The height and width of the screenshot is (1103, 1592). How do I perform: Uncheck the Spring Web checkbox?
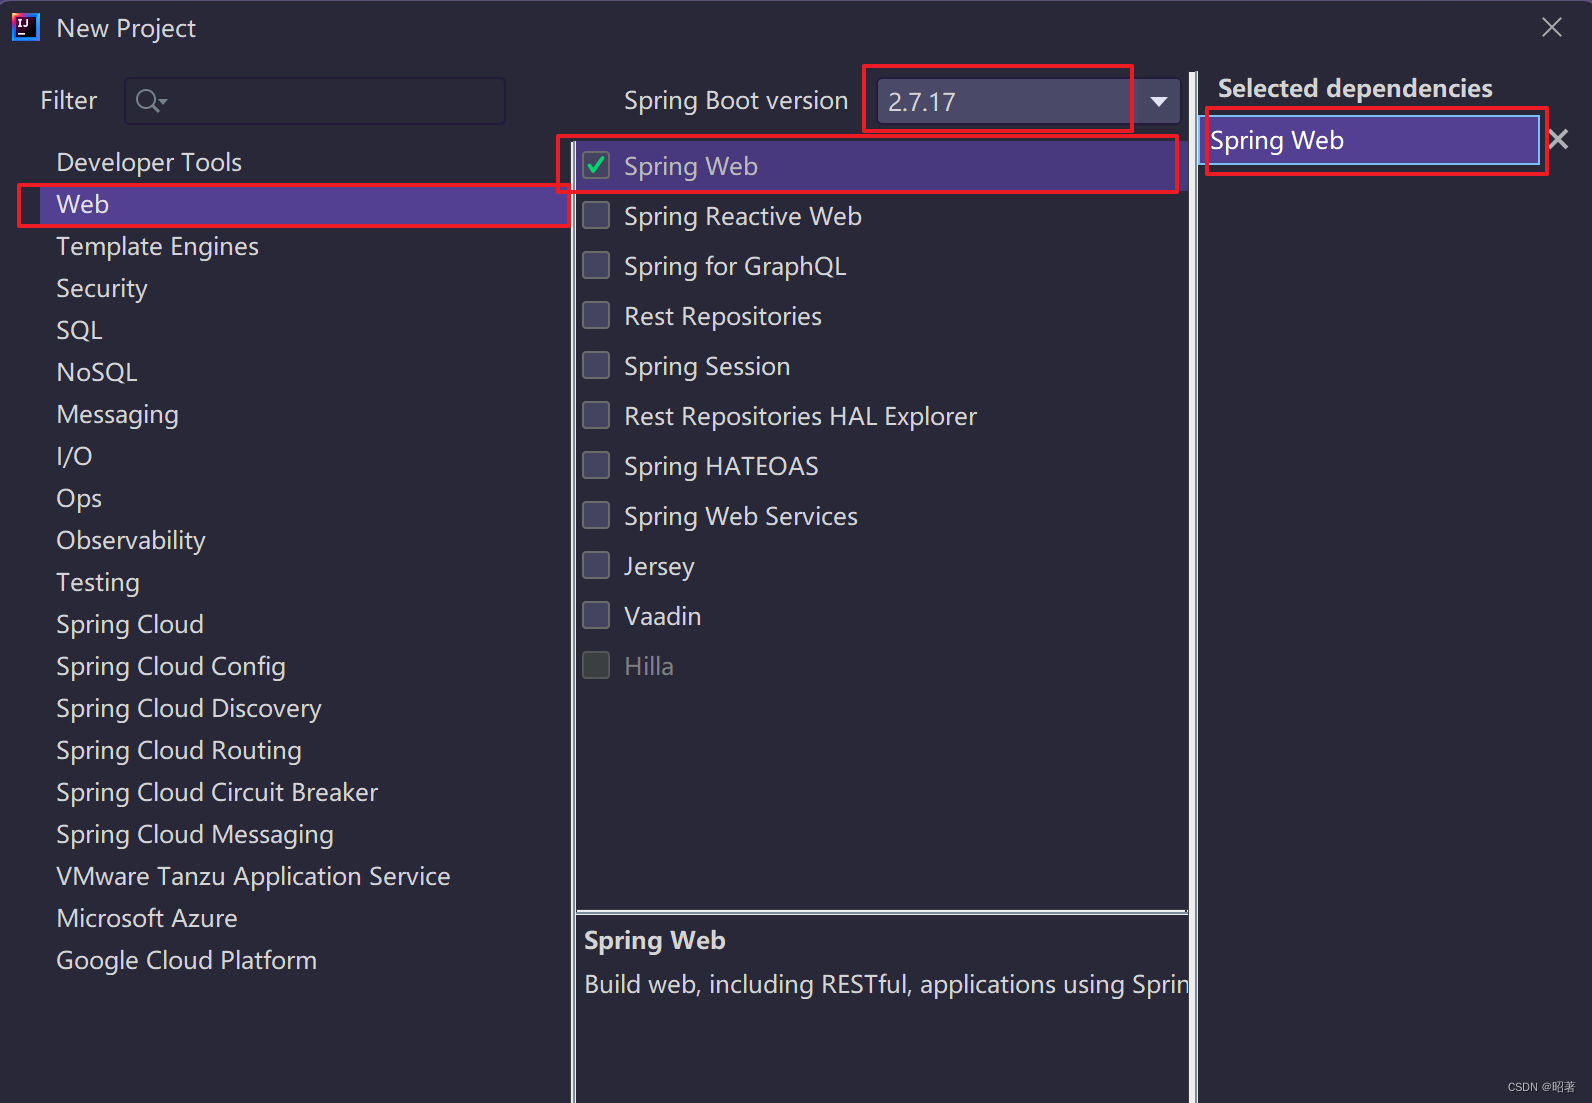click(x=596, y=165)
